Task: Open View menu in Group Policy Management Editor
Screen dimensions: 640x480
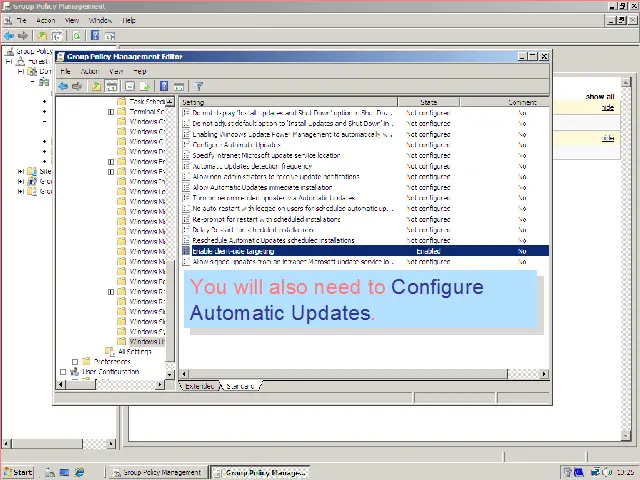Action: point(116,71)
